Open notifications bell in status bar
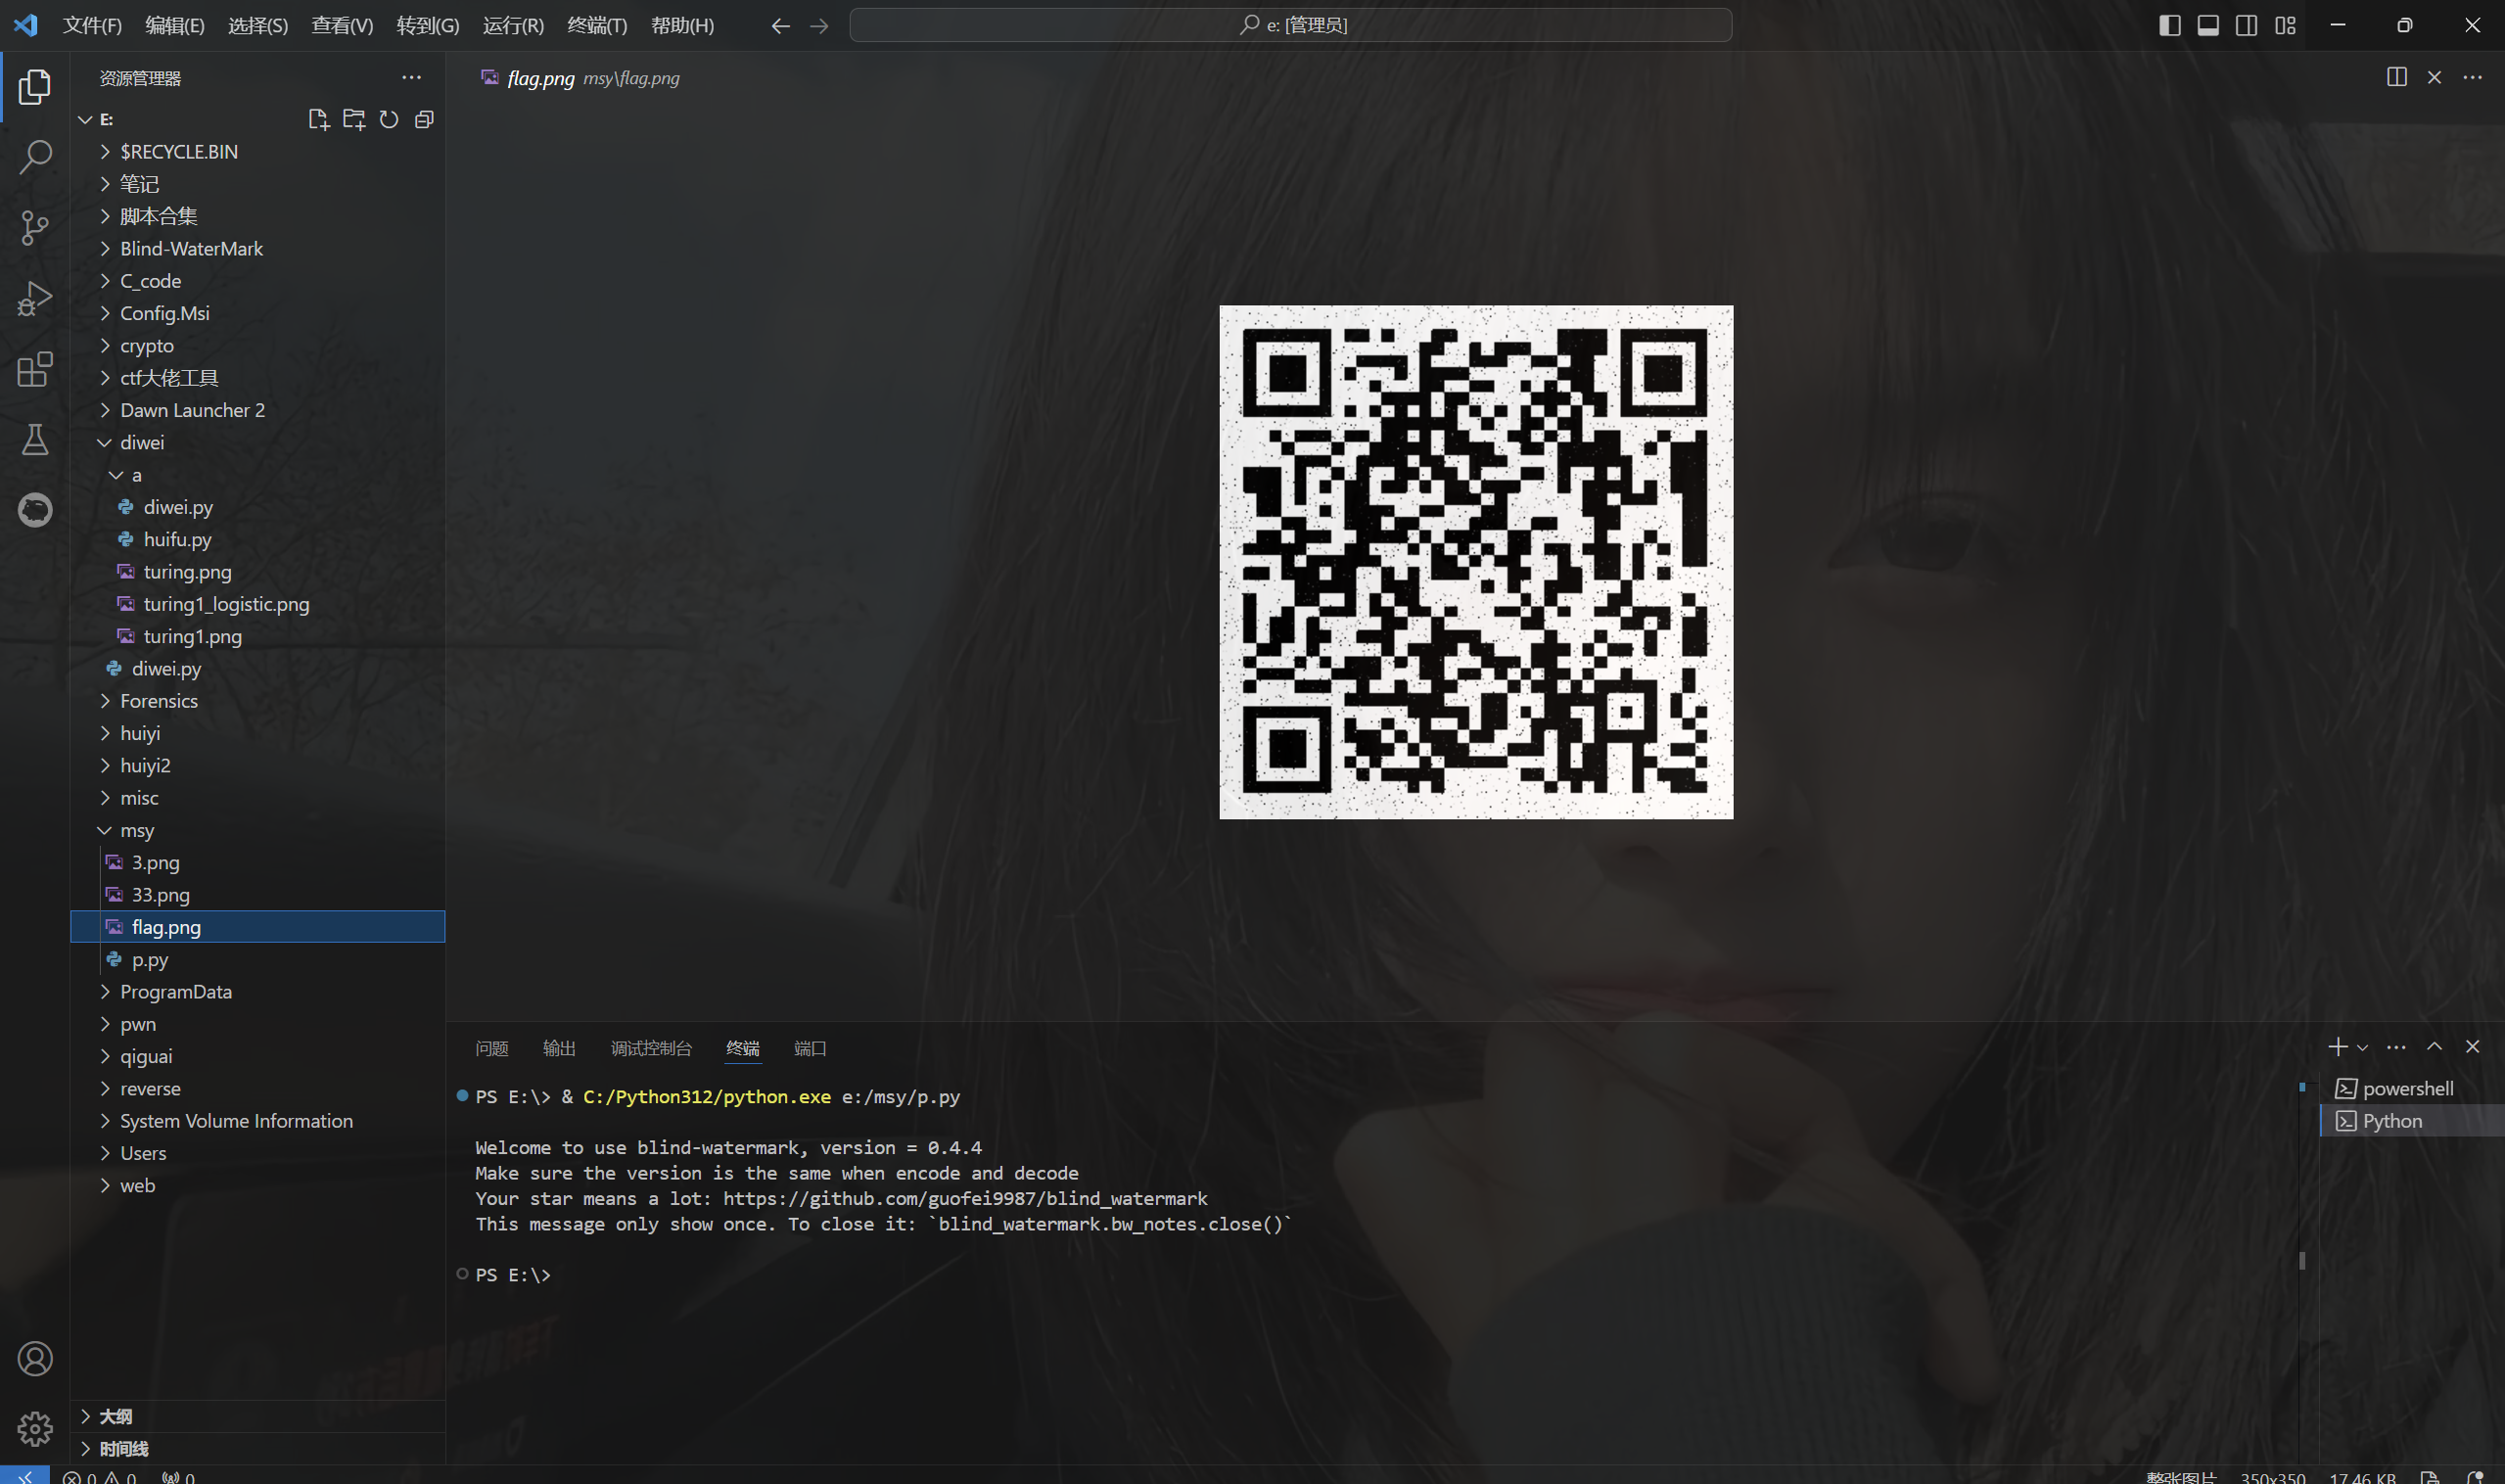 (2475, 1476)
